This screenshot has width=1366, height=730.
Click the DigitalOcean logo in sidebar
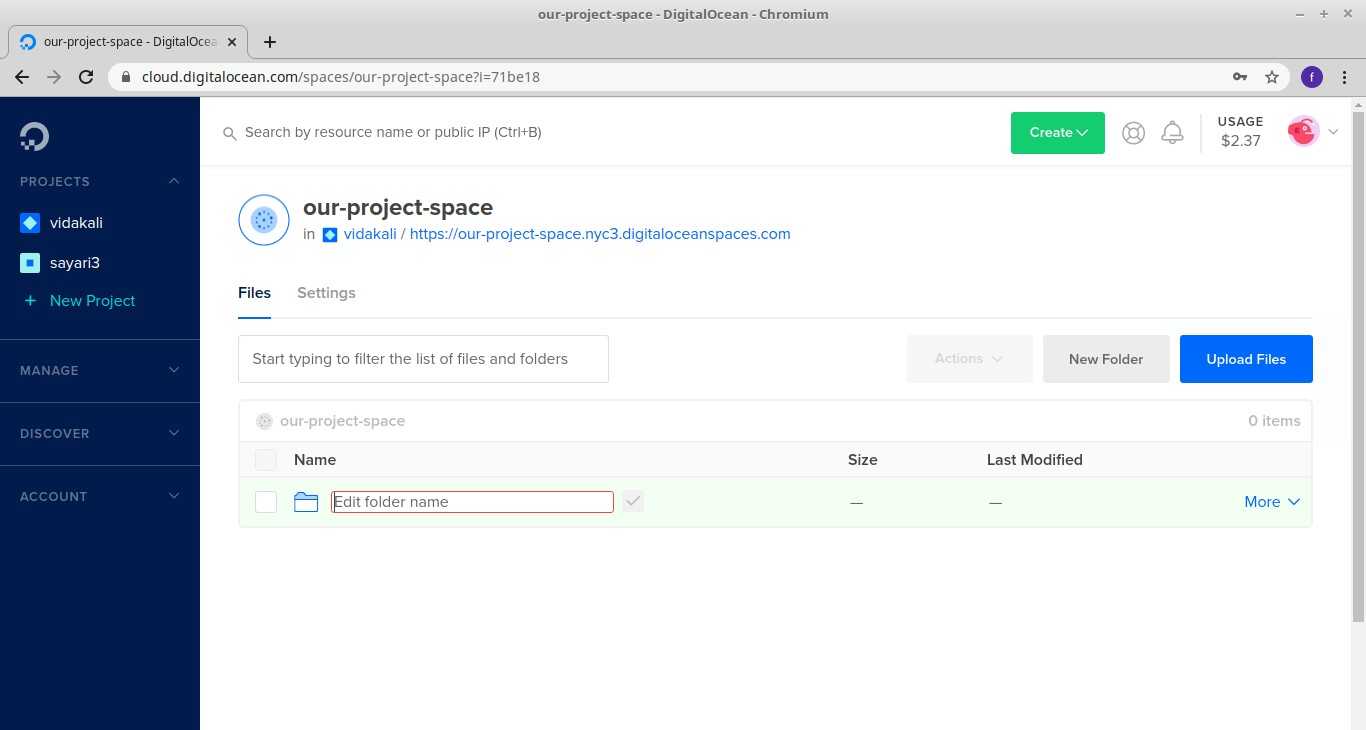click(x=34, y=136)
